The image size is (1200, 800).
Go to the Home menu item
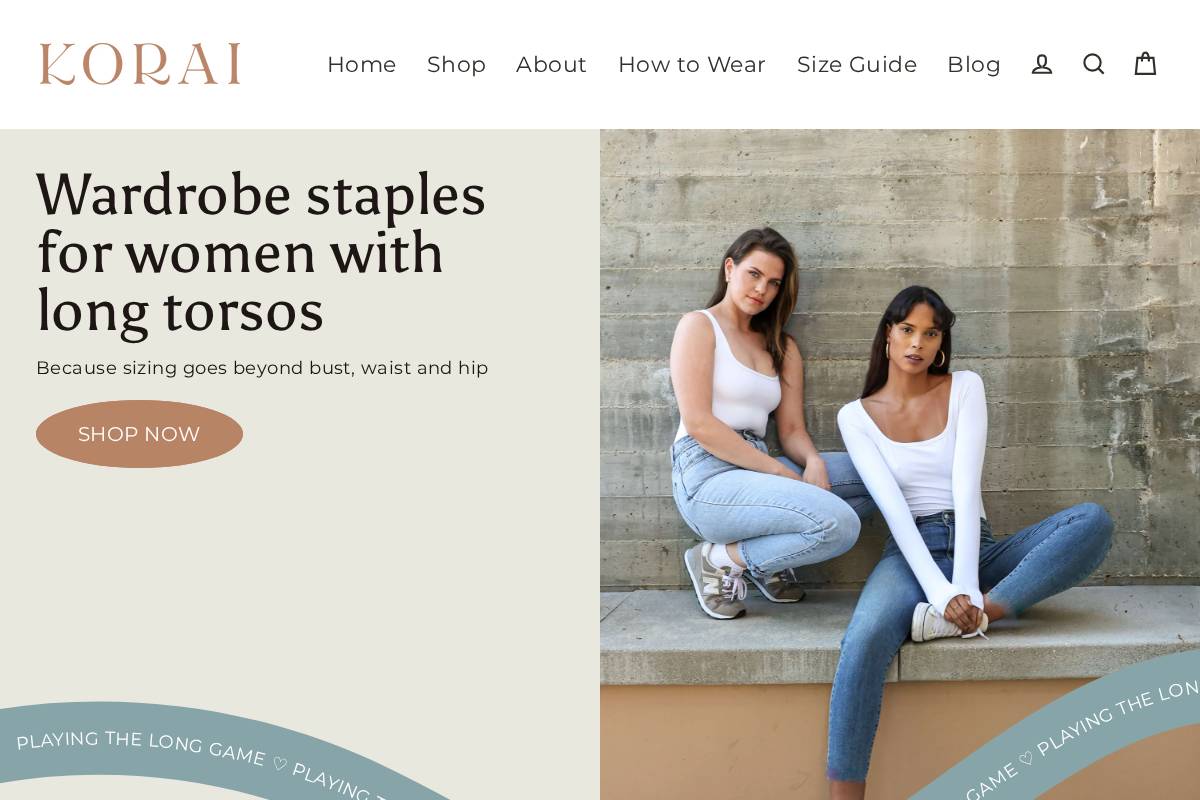(362, 64)
